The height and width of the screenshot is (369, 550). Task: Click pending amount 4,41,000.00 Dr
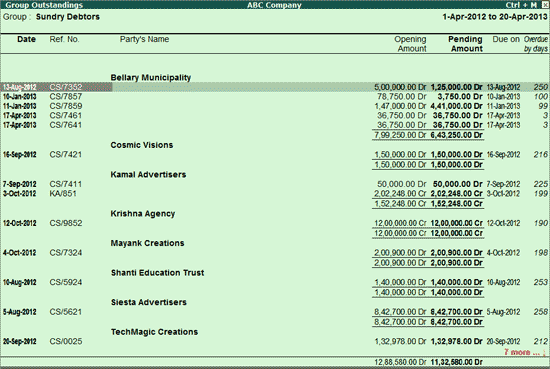(x=456, y=106)
